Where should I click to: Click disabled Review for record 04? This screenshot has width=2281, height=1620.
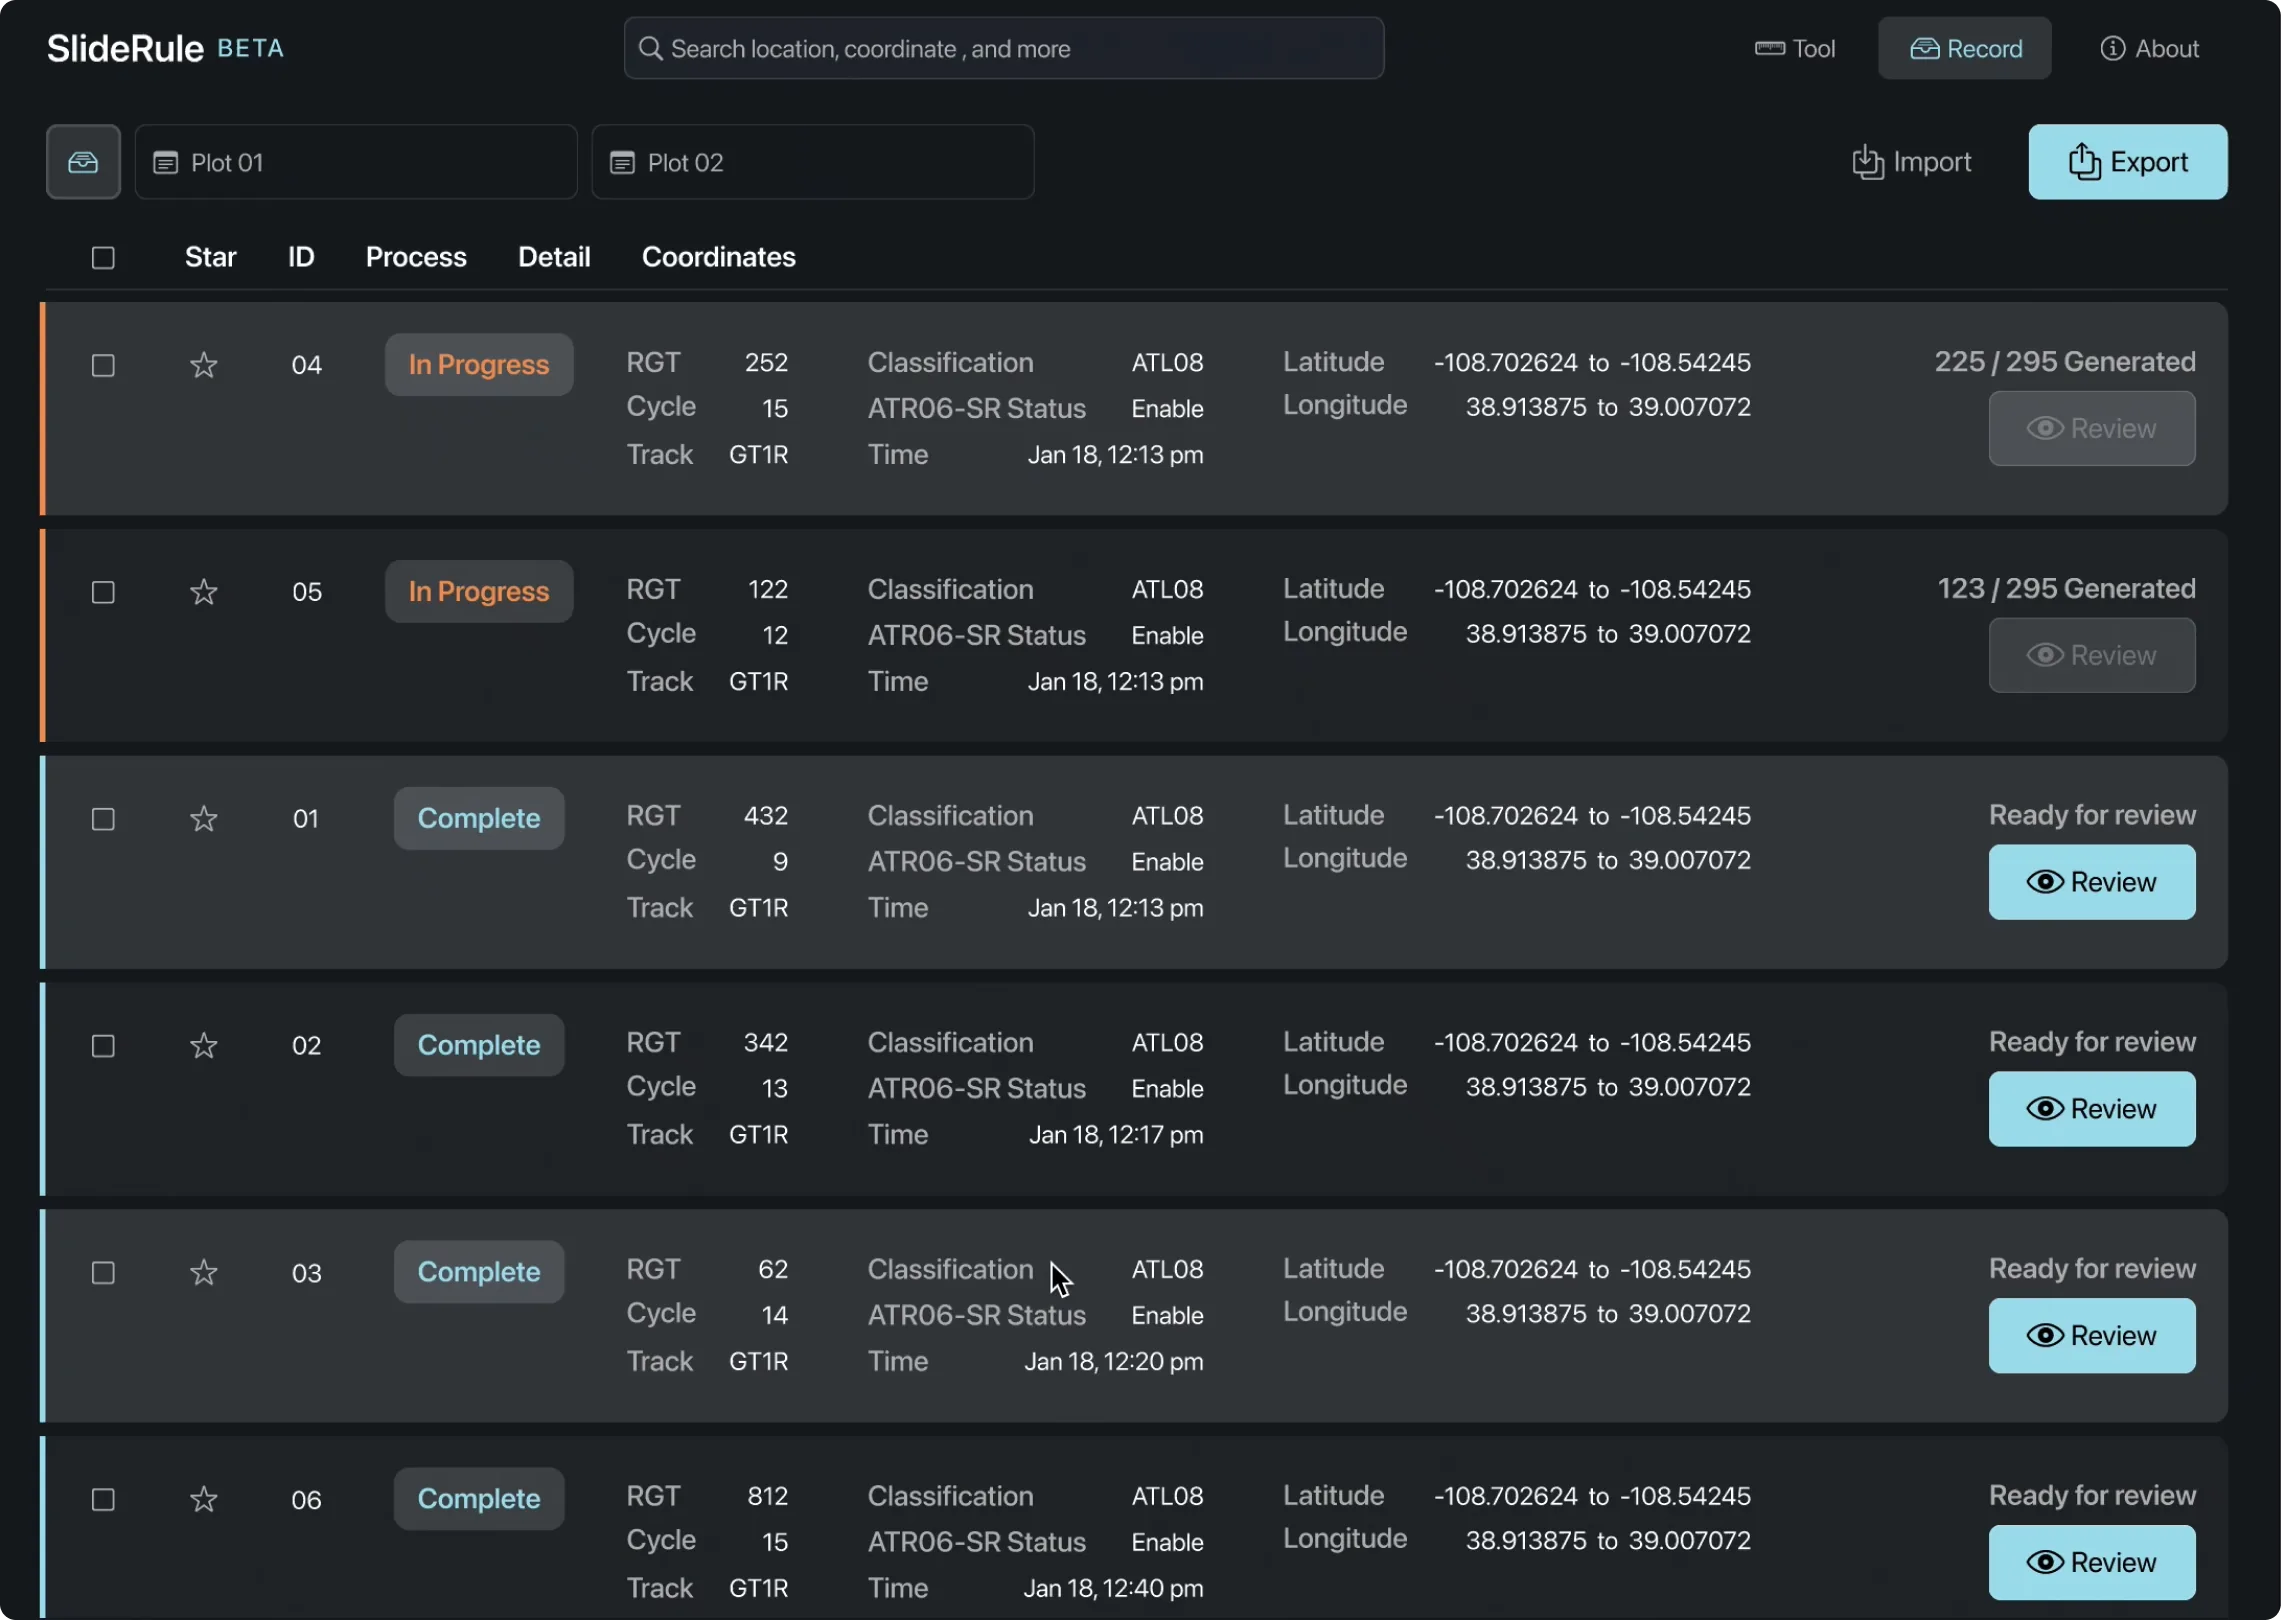point(2091,428)
